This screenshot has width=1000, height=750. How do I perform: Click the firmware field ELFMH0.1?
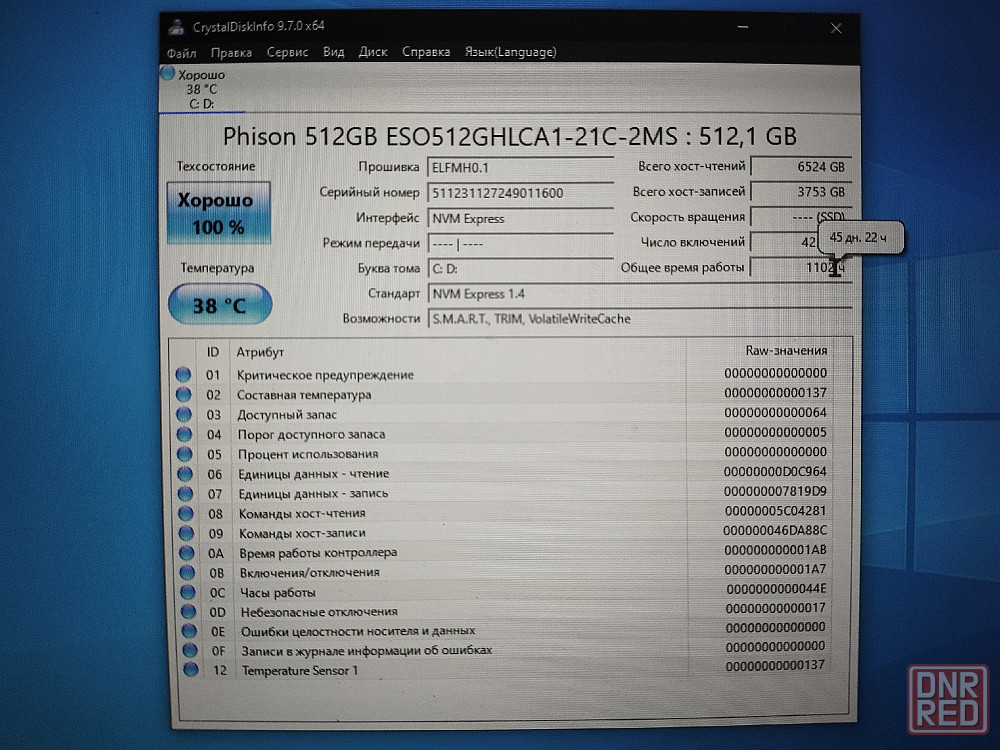520,168
